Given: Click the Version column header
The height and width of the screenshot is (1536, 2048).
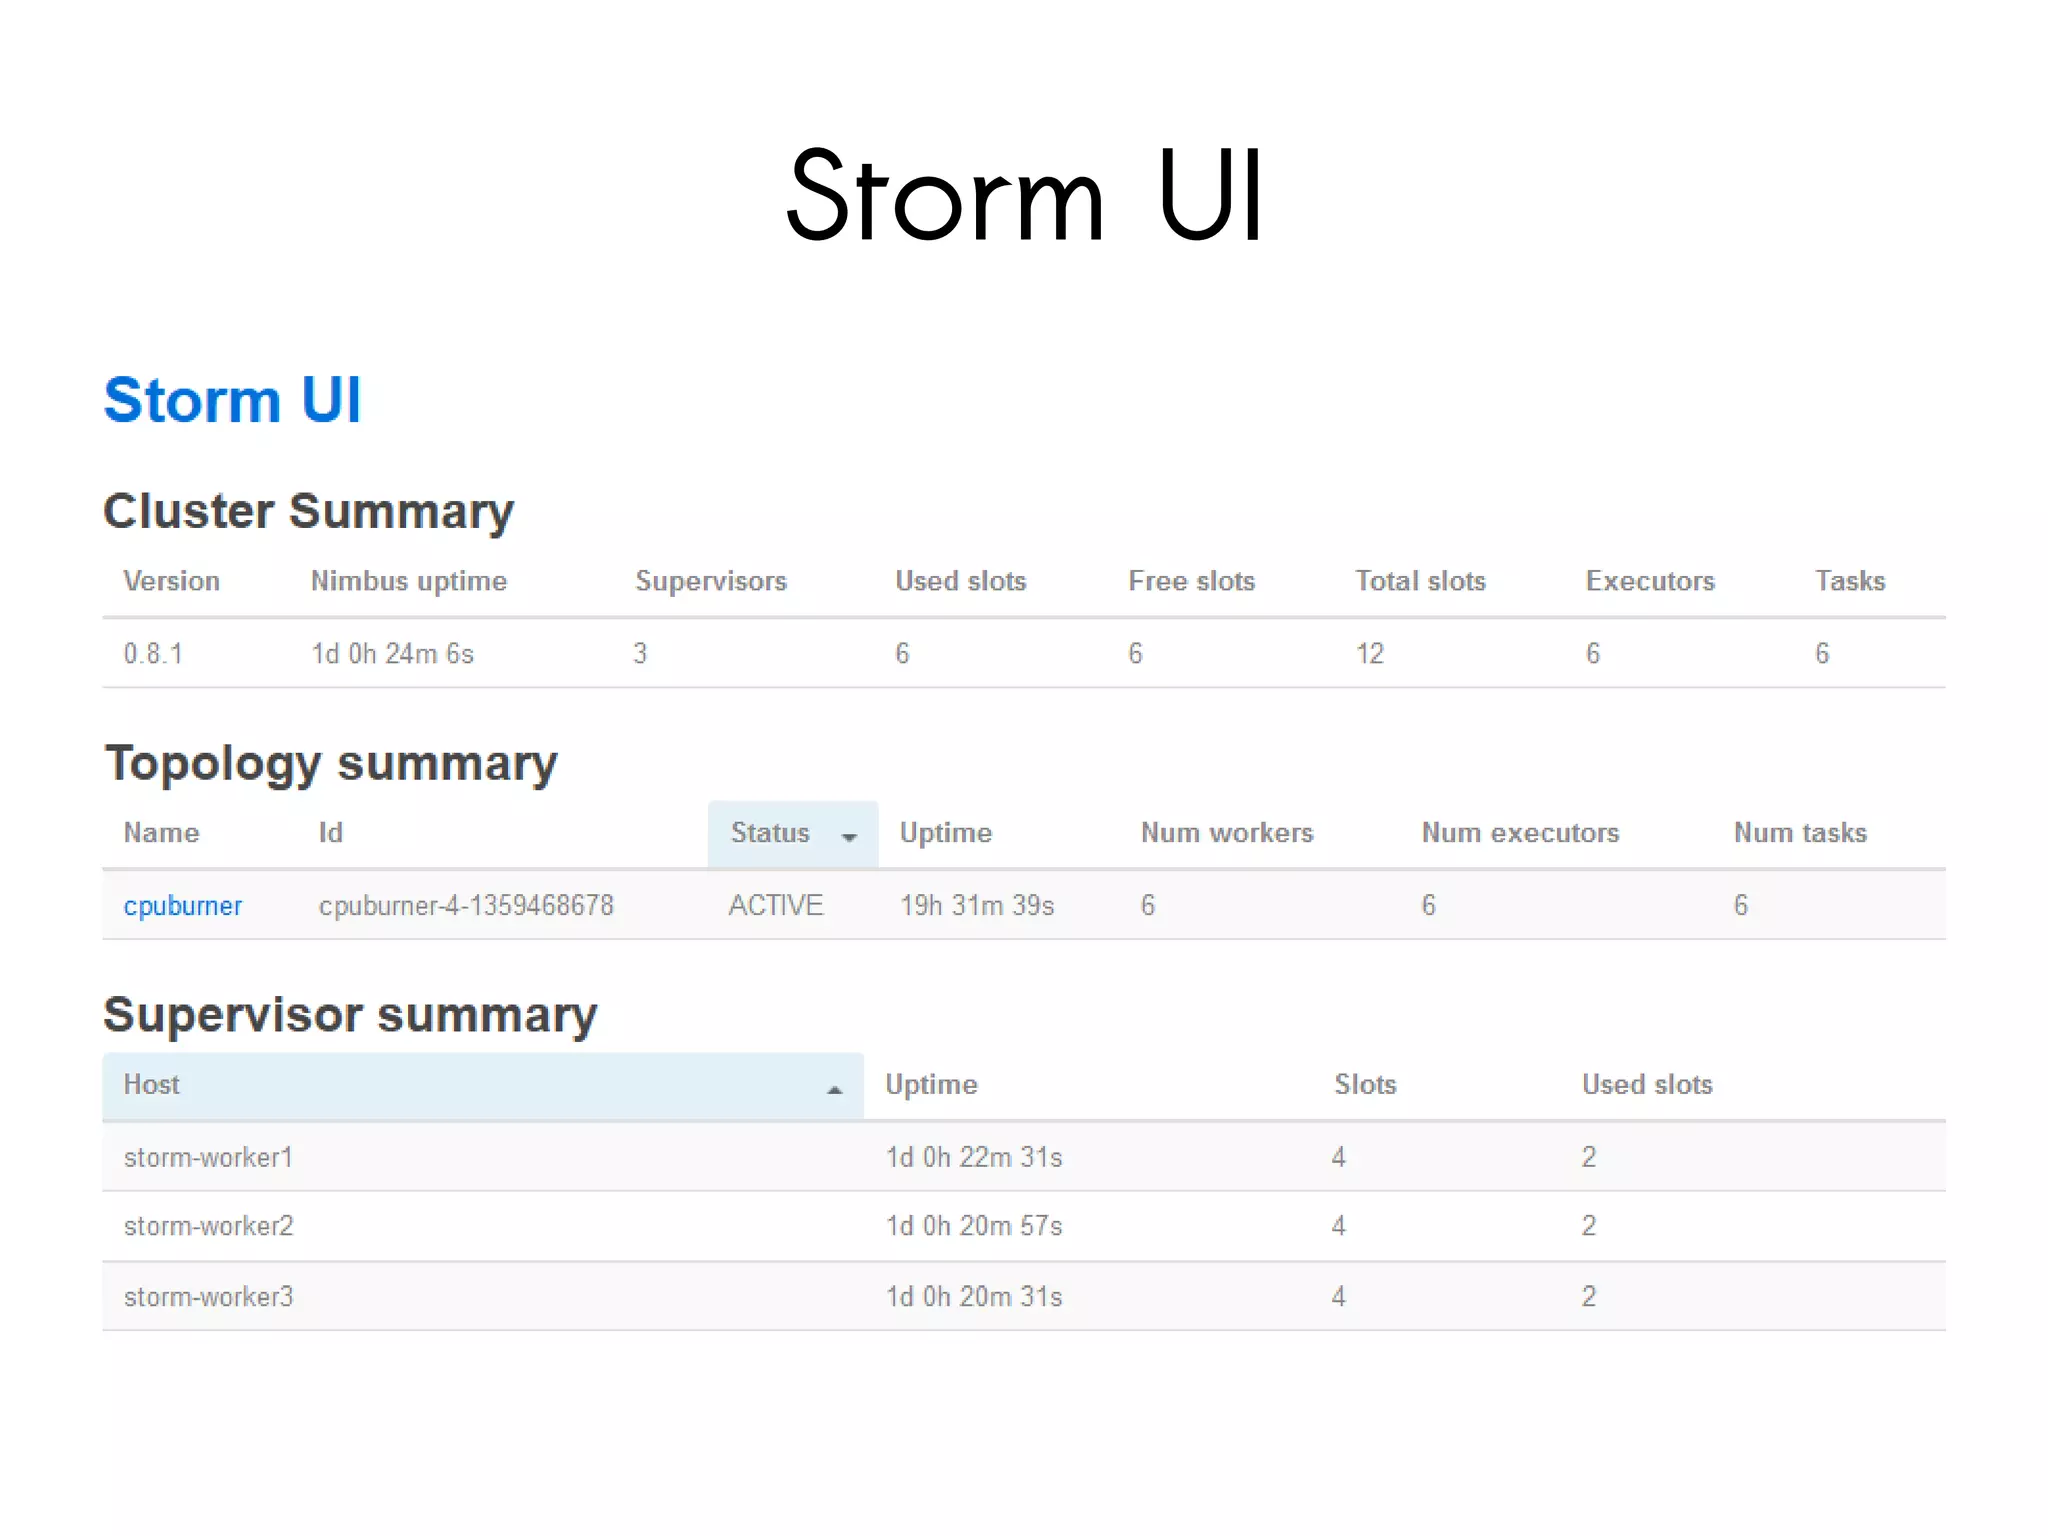Looking at the screenshot, I should 171,581.
